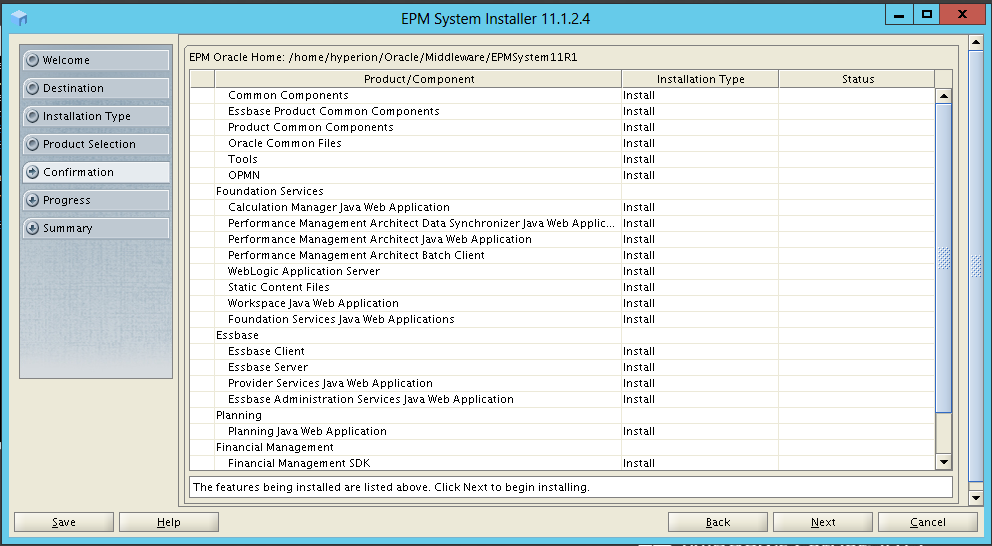The image size is (992, 546).
Task: Select the Oracle Common Files row
Action: point(562,144)
